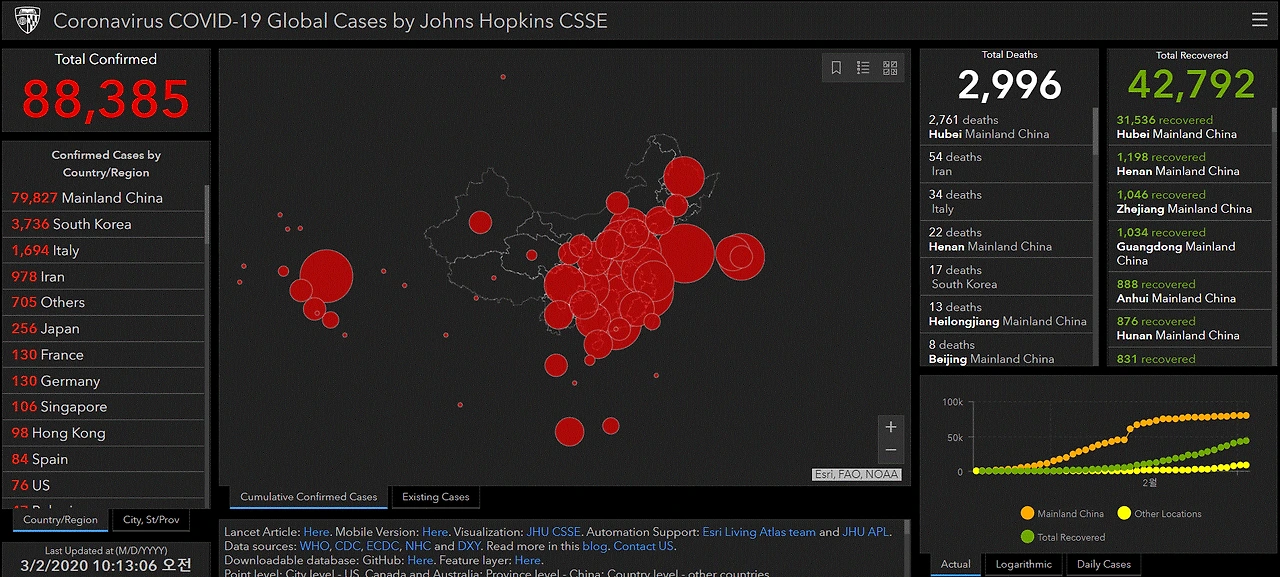Open the JHU CSSE link
This screenshot has width=1280, height=577.
(x=553, y=532)
